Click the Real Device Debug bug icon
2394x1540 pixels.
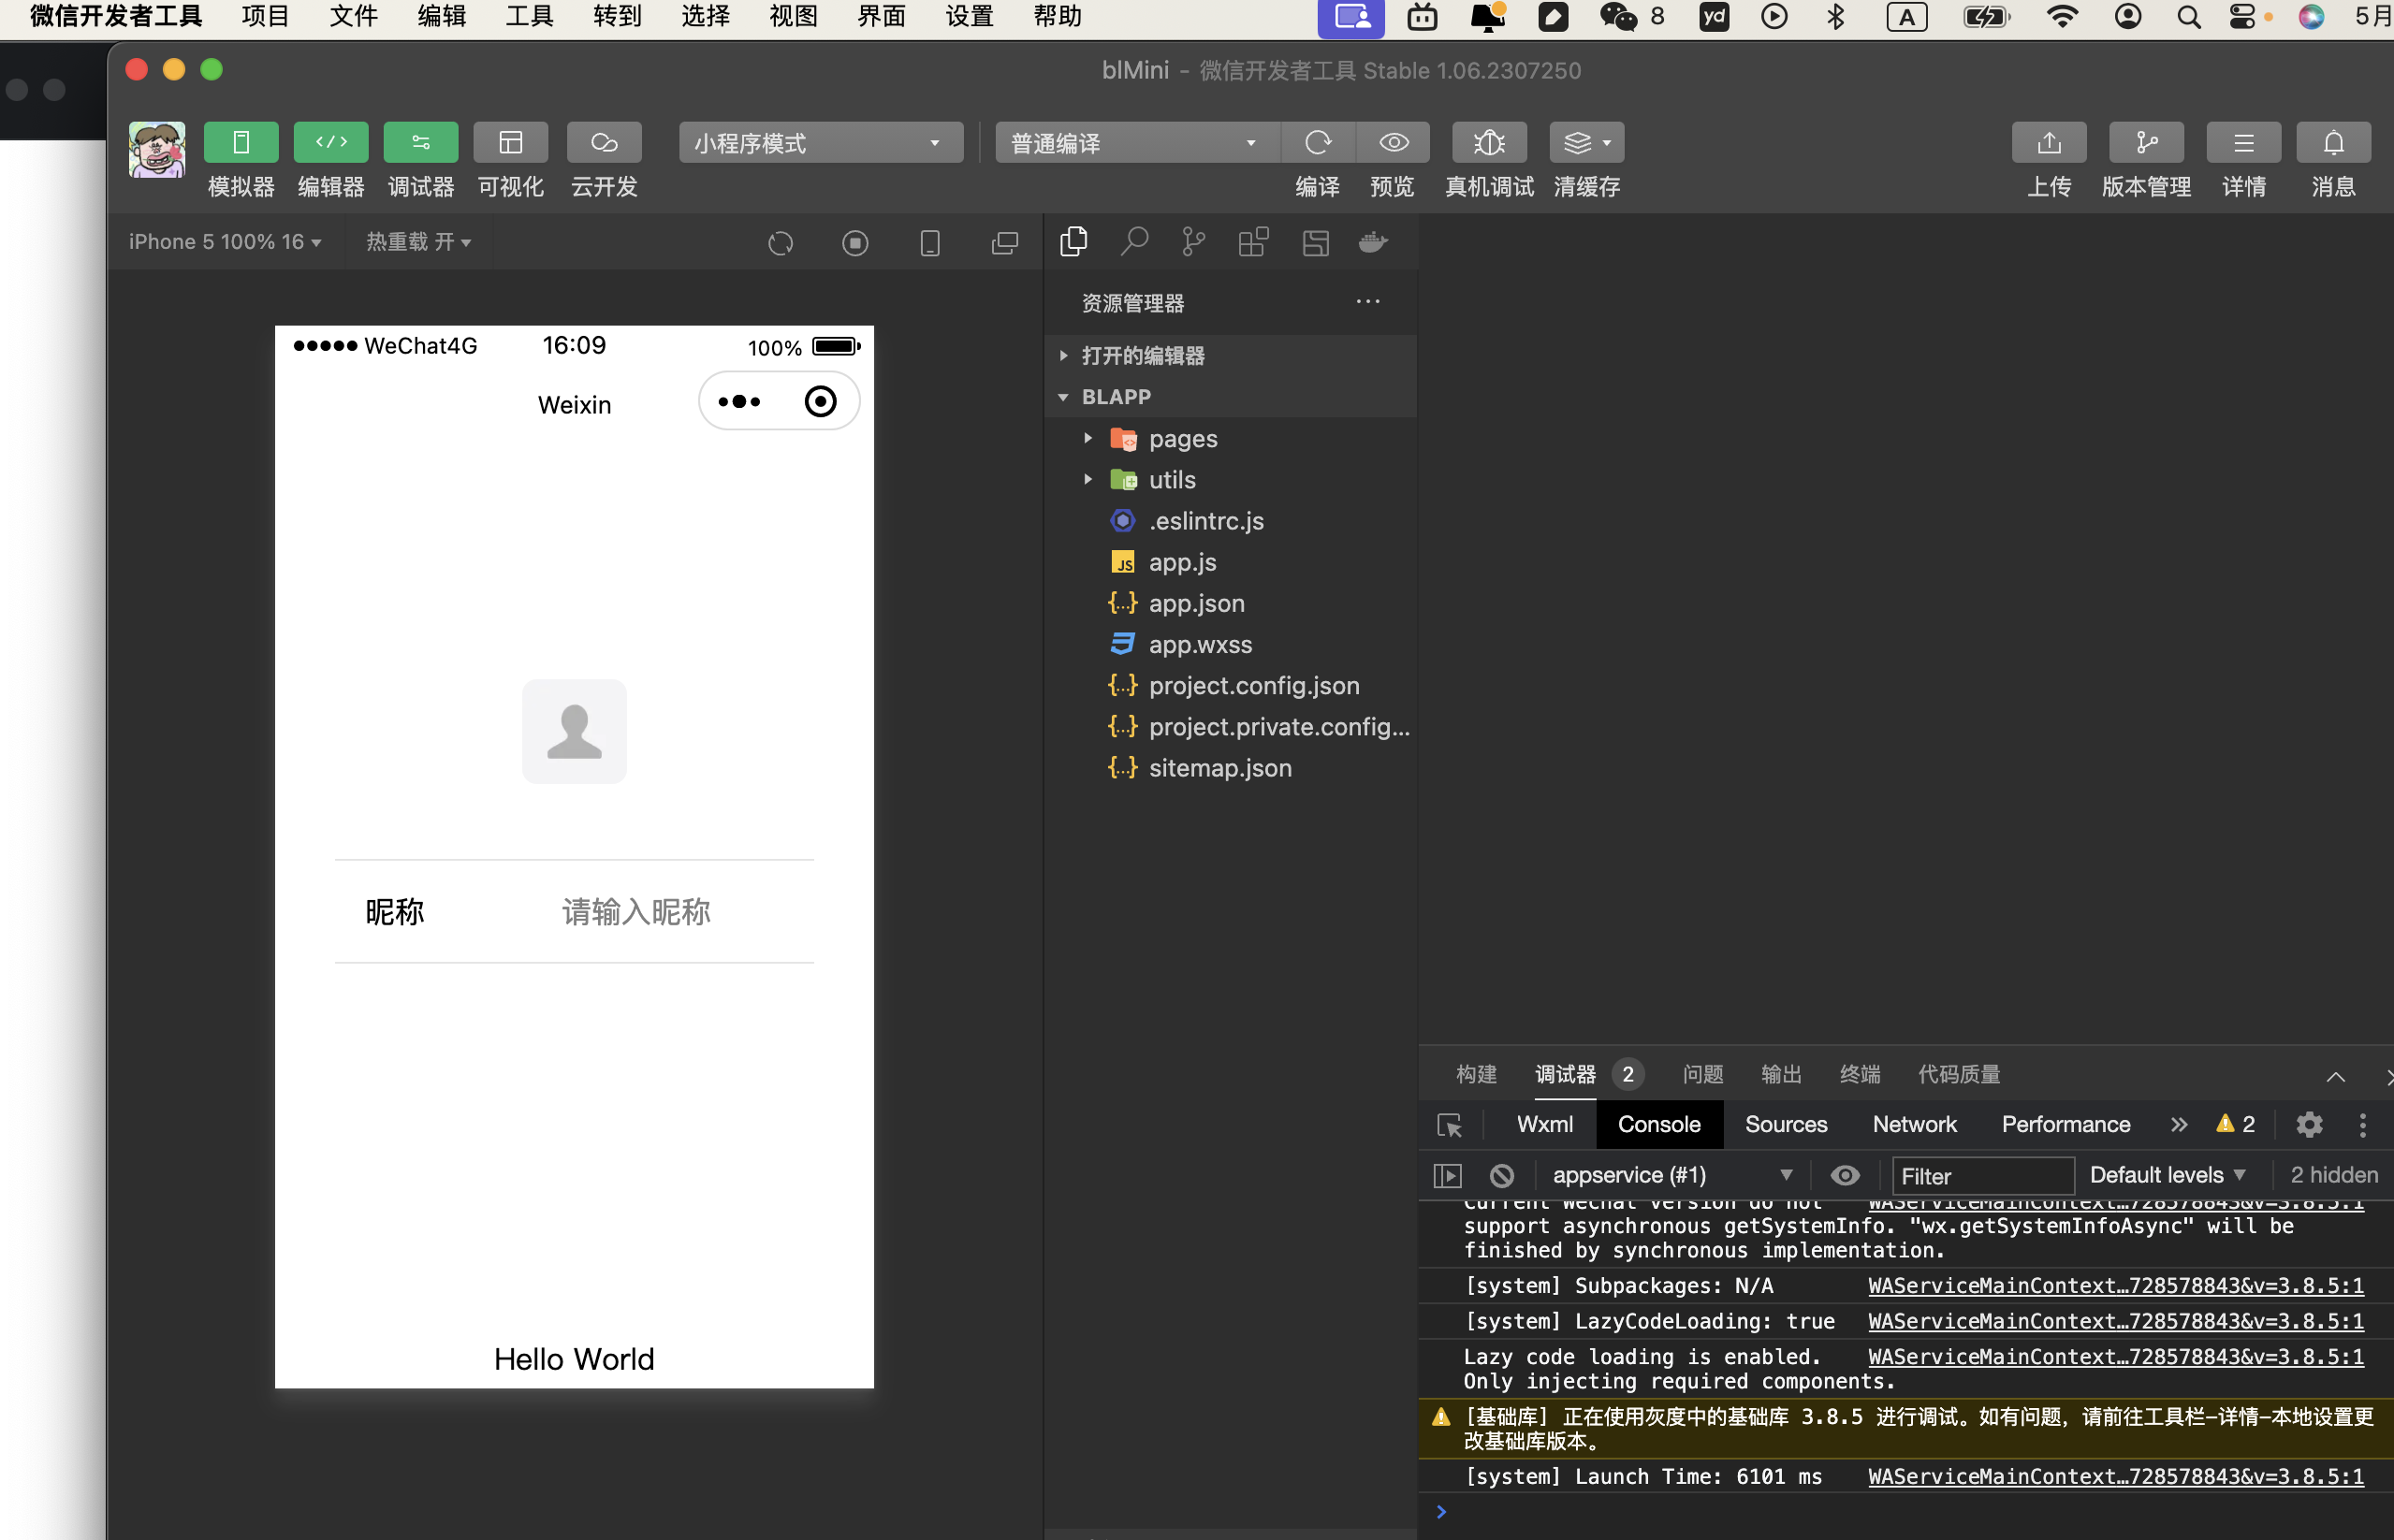pyautogui.click(x=1488, y=143)
